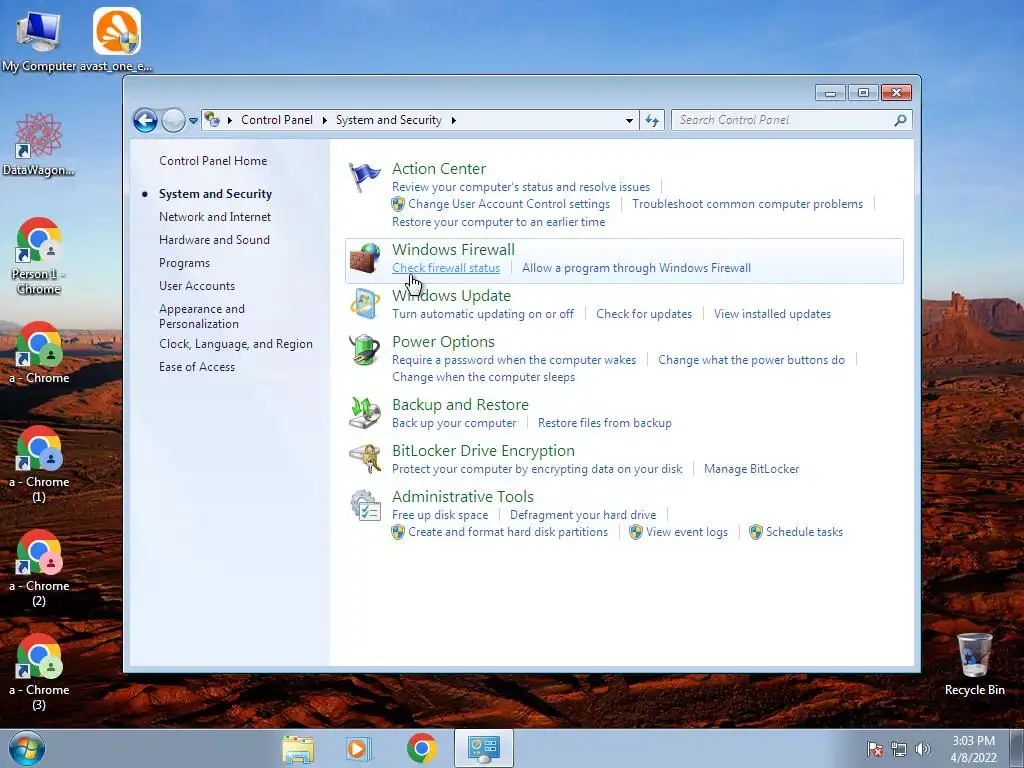Open Ease of Access category
Viewport: 1024px width, 768px height.
click(197, 366)
